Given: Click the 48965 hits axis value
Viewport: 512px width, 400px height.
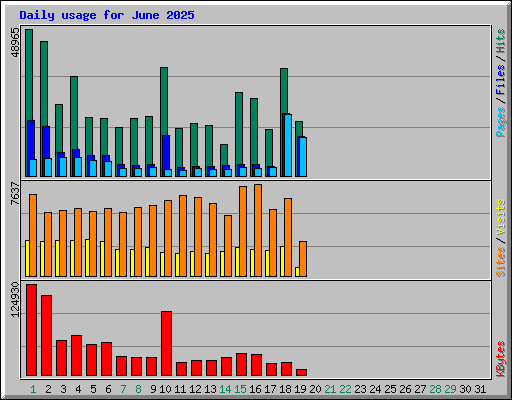Looking at the screenshot, I should point(15,42).
